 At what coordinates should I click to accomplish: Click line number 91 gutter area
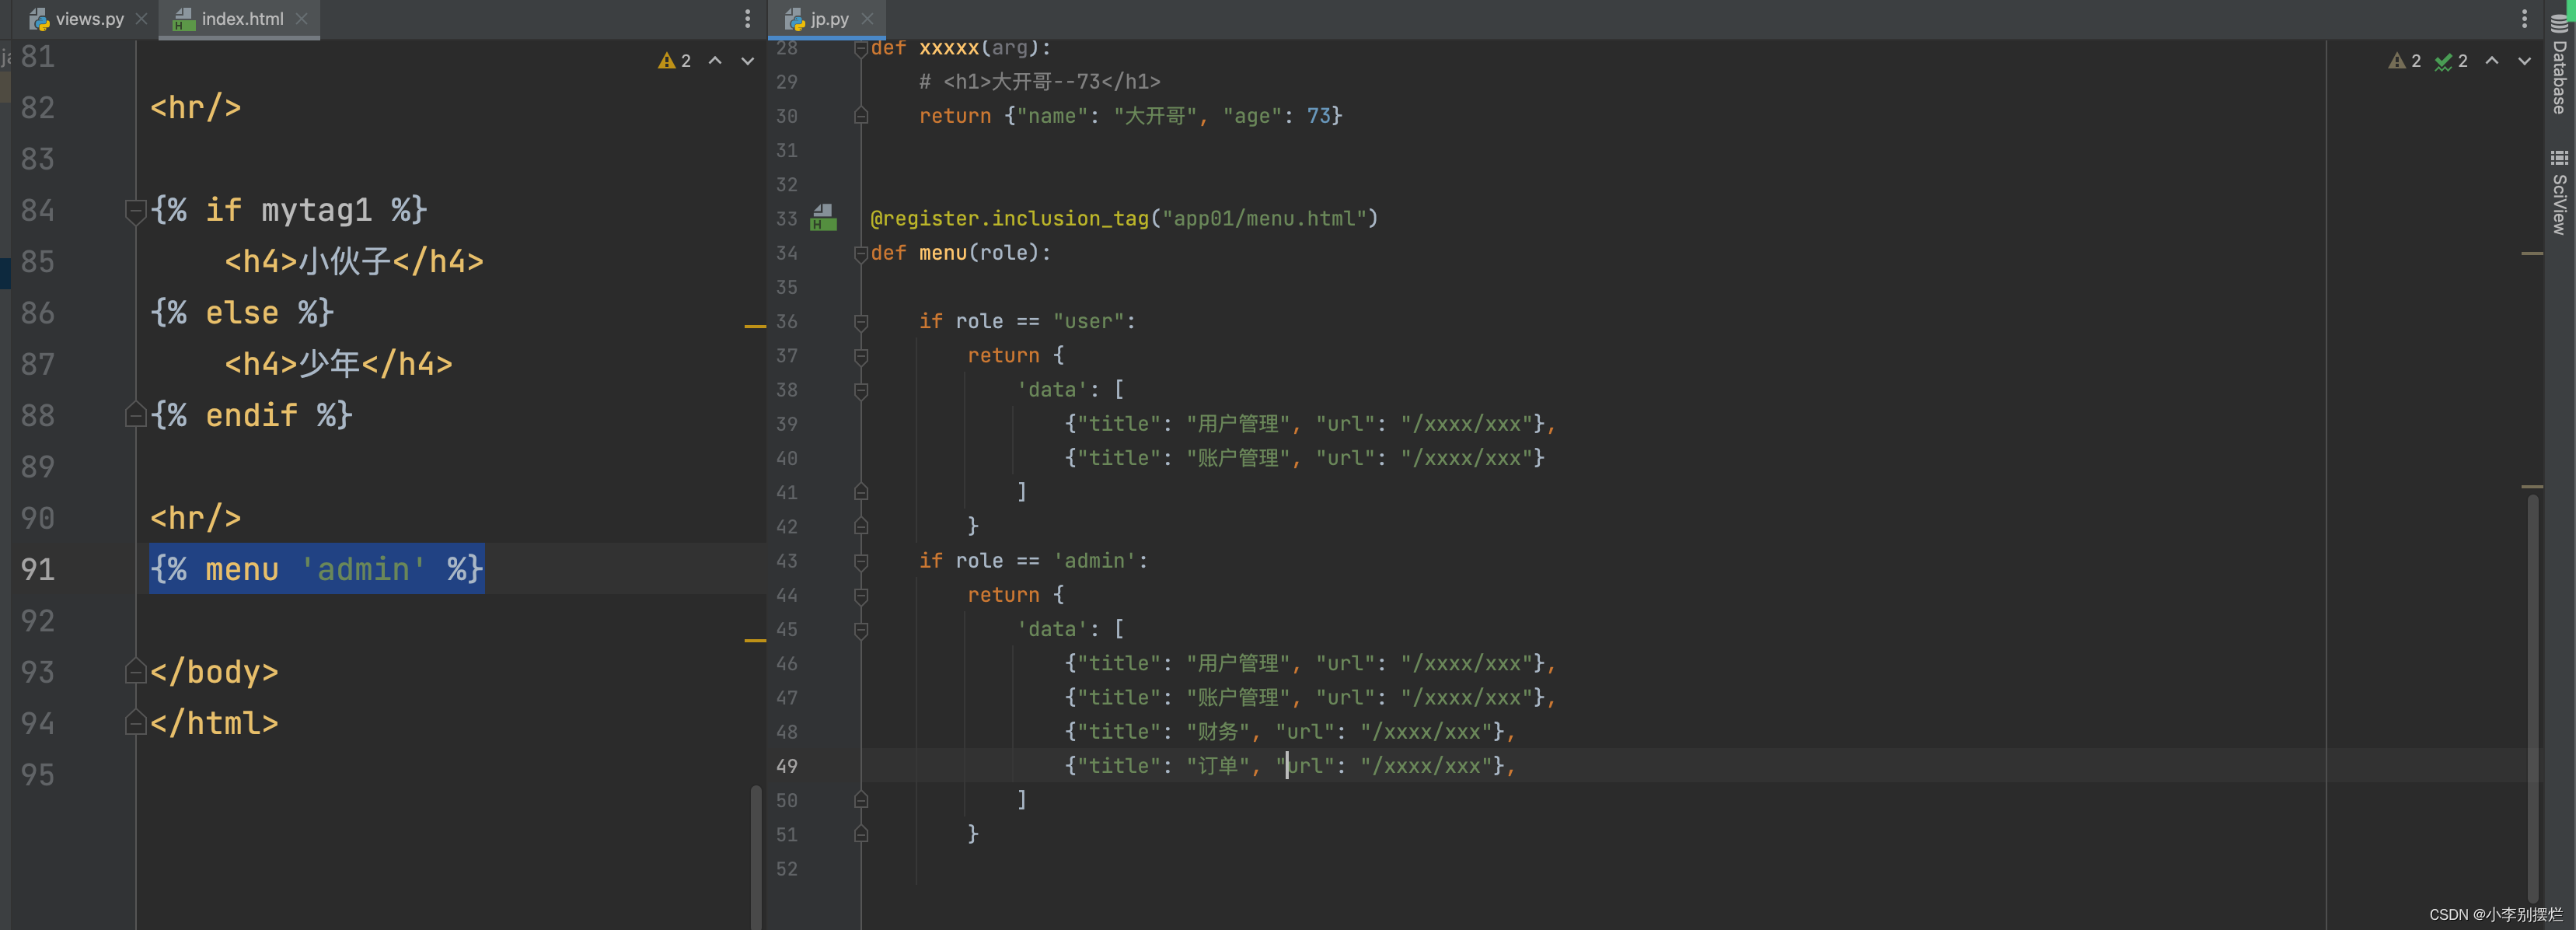44,568
